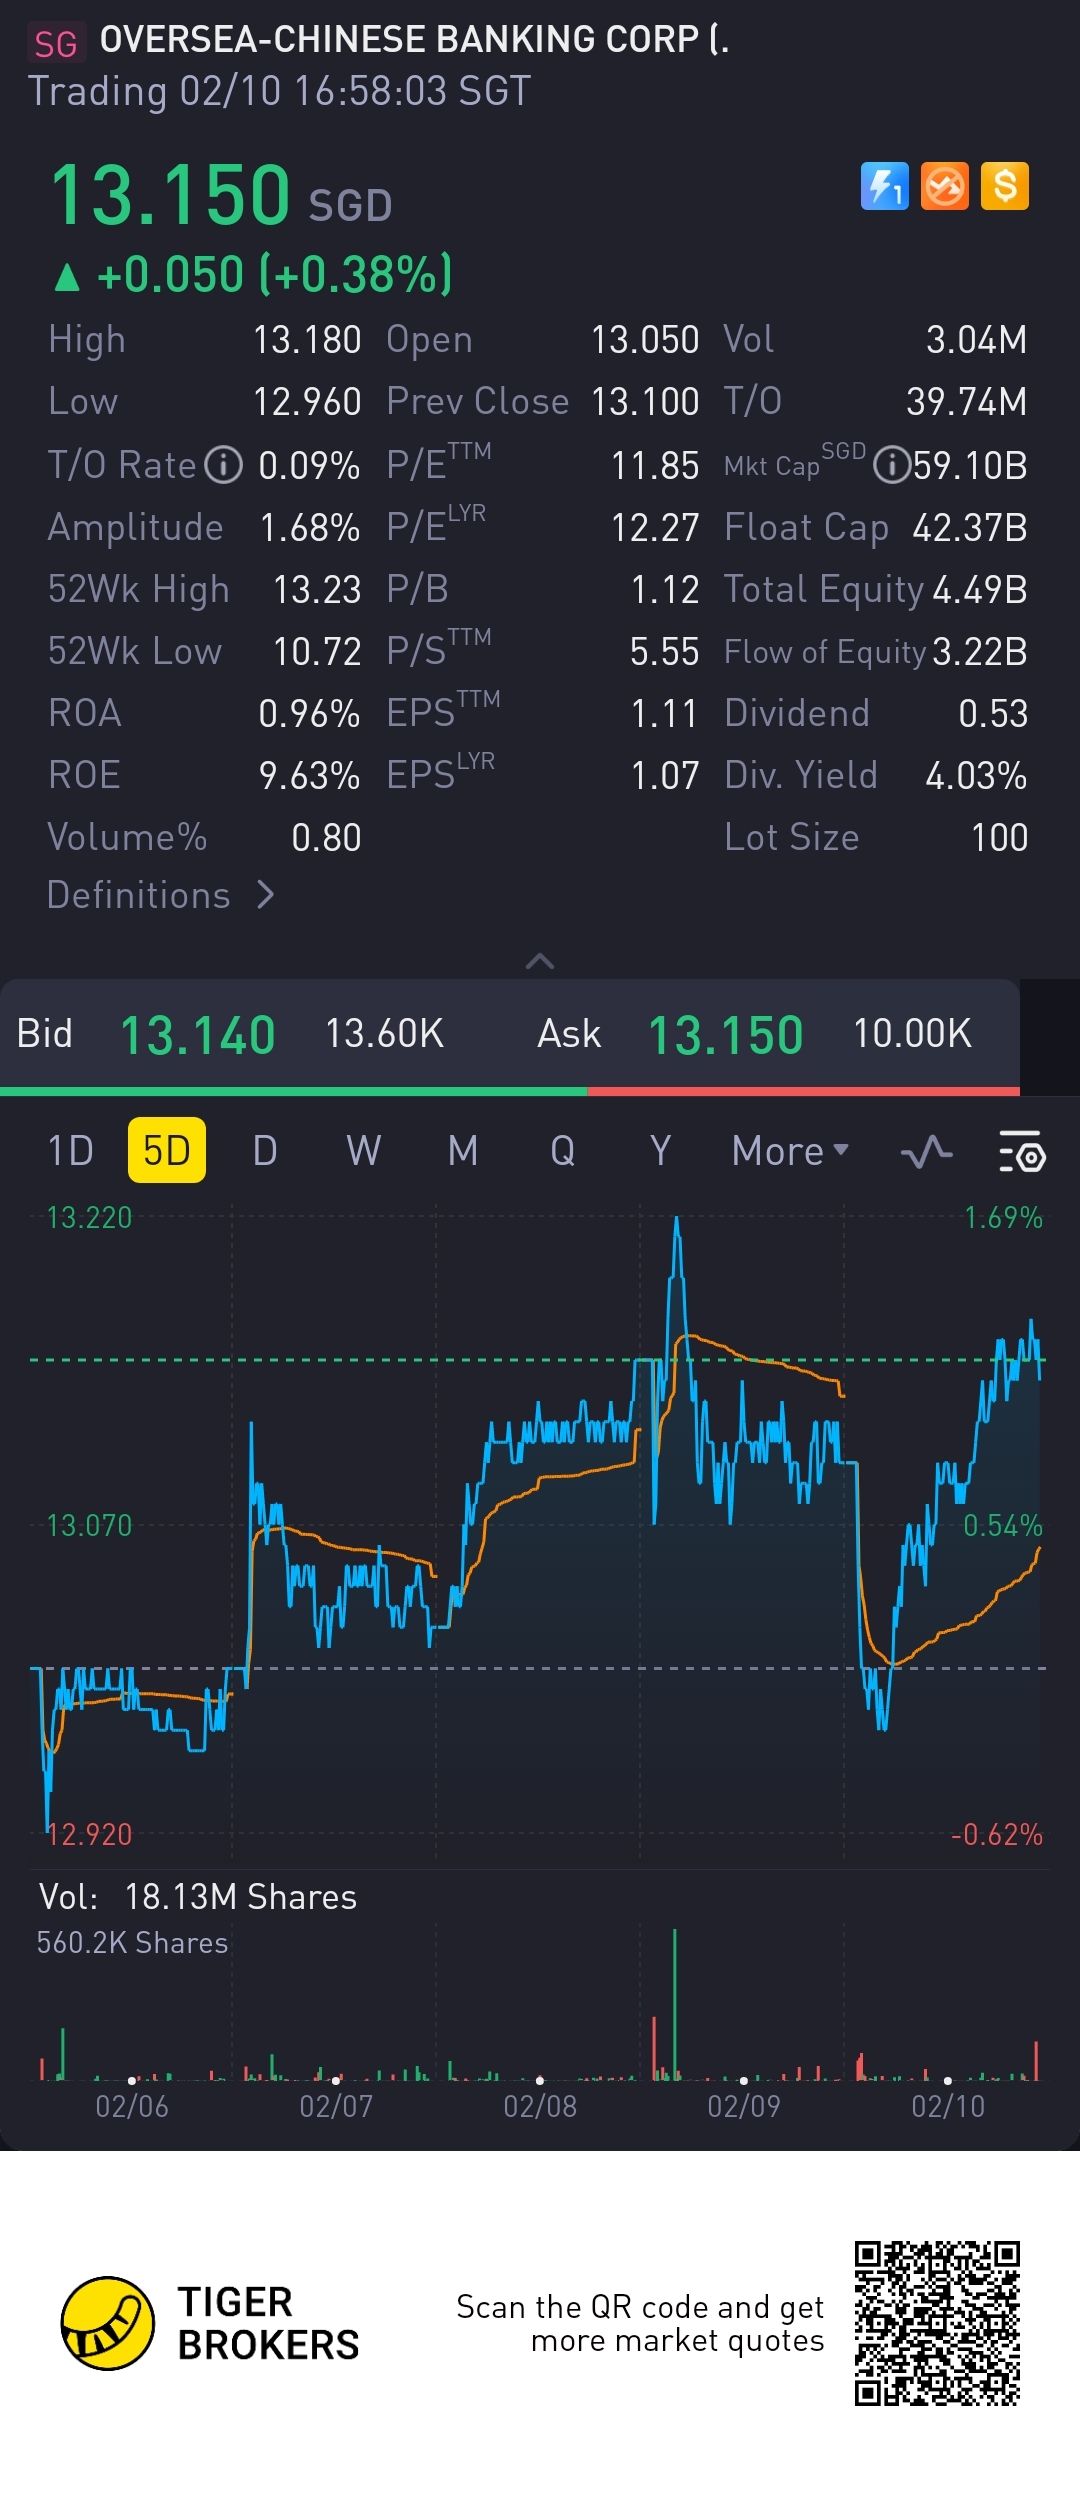Switch to the monthly M chart
This screenshot has width=1080, height=2496.
(x=463, y=1151)
